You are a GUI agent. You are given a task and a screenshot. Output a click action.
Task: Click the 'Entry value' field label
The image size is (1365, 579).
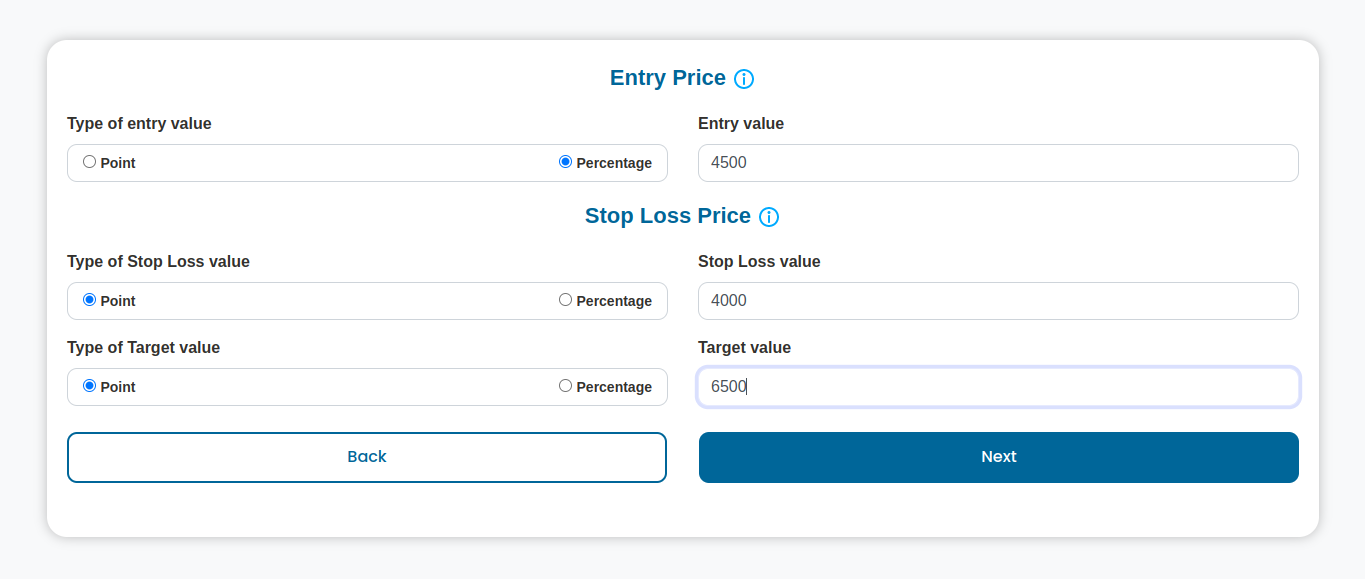pos(741,124)
